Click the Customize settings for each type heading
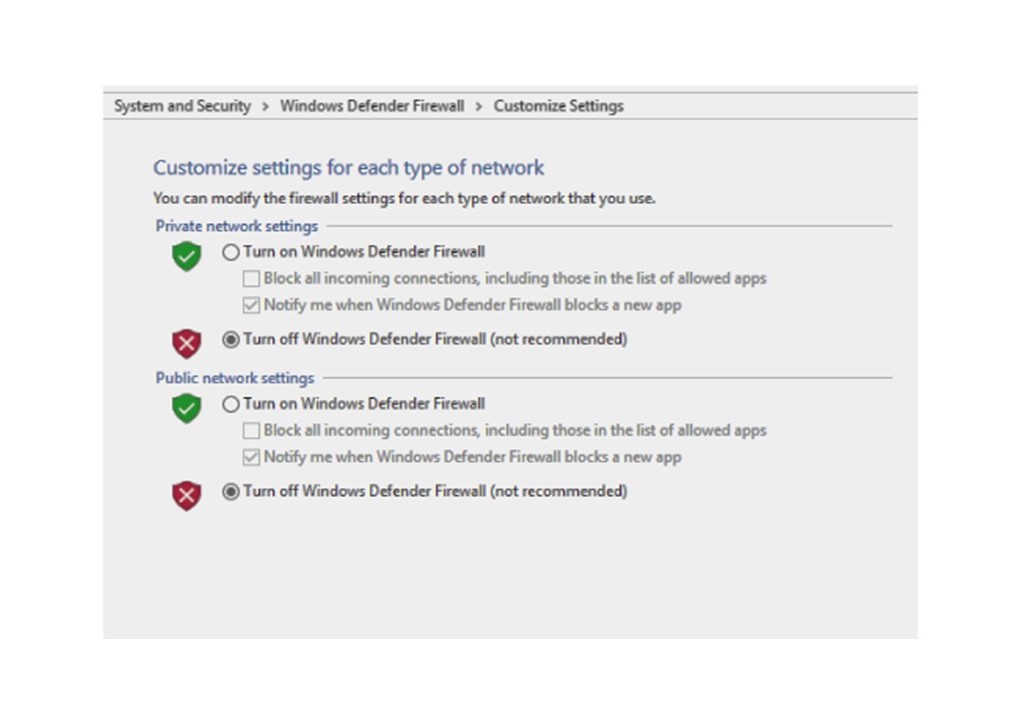 (x=349, y=168)
